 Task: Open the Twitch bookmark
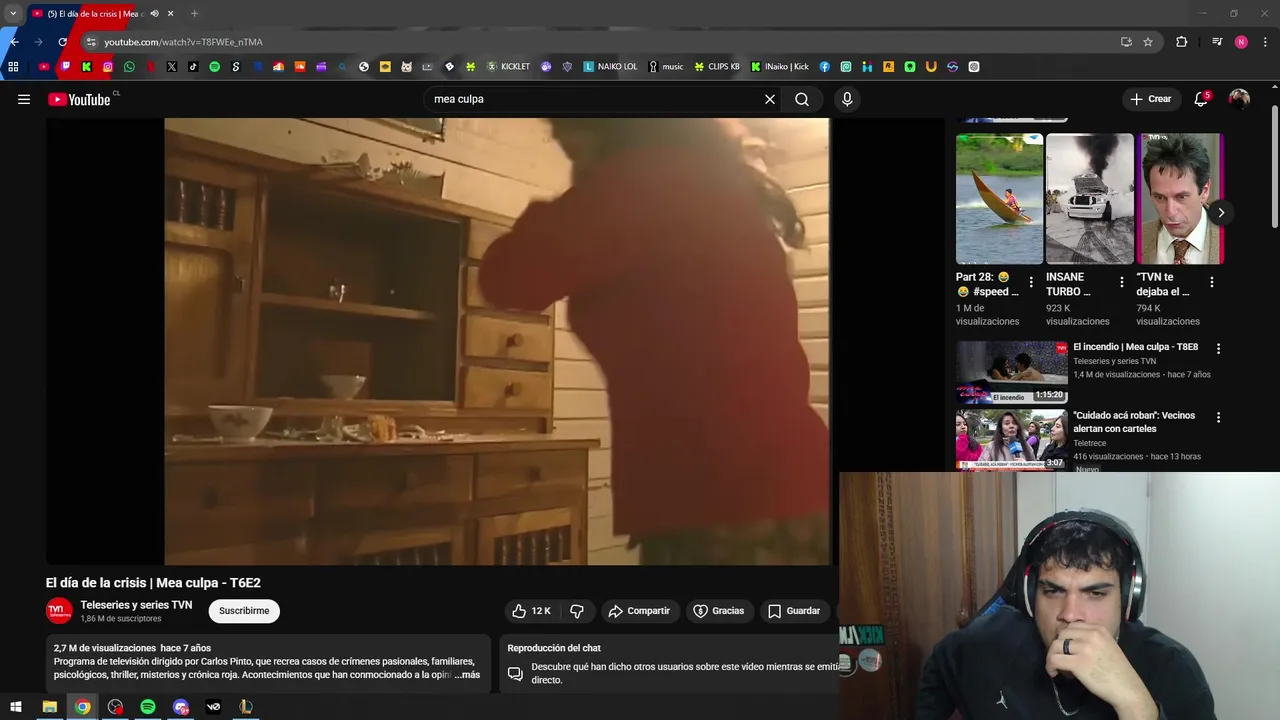coord(65,67)
